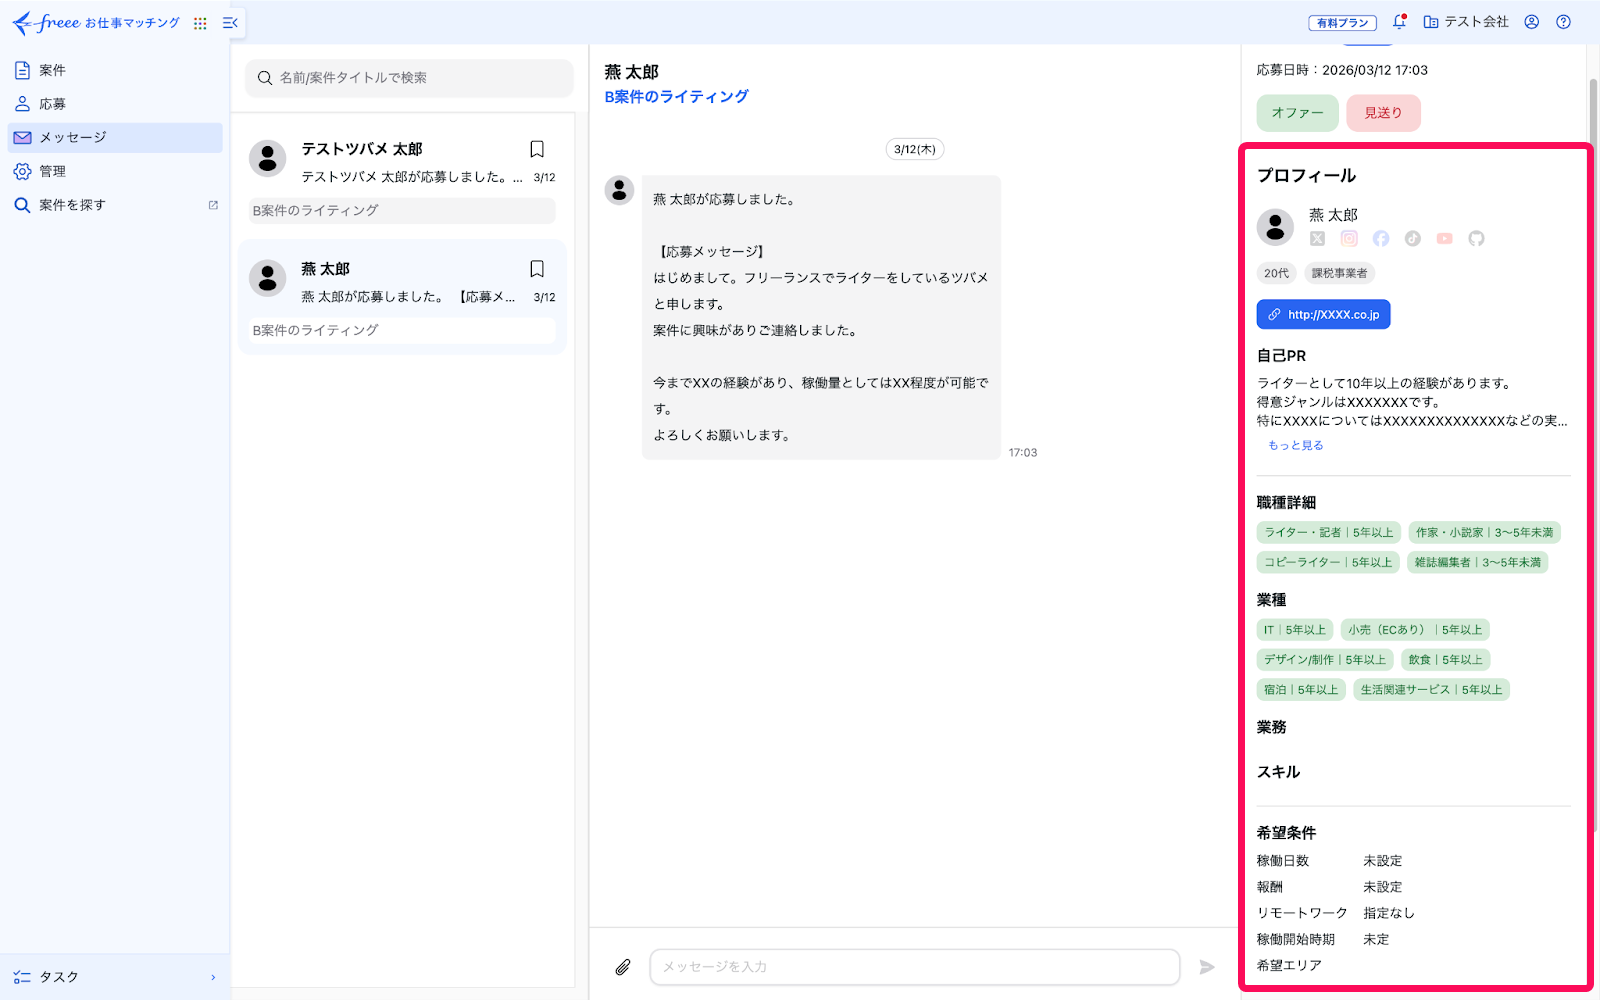
Task: Open the Instagram profile icon
Action: [1349, 238]
